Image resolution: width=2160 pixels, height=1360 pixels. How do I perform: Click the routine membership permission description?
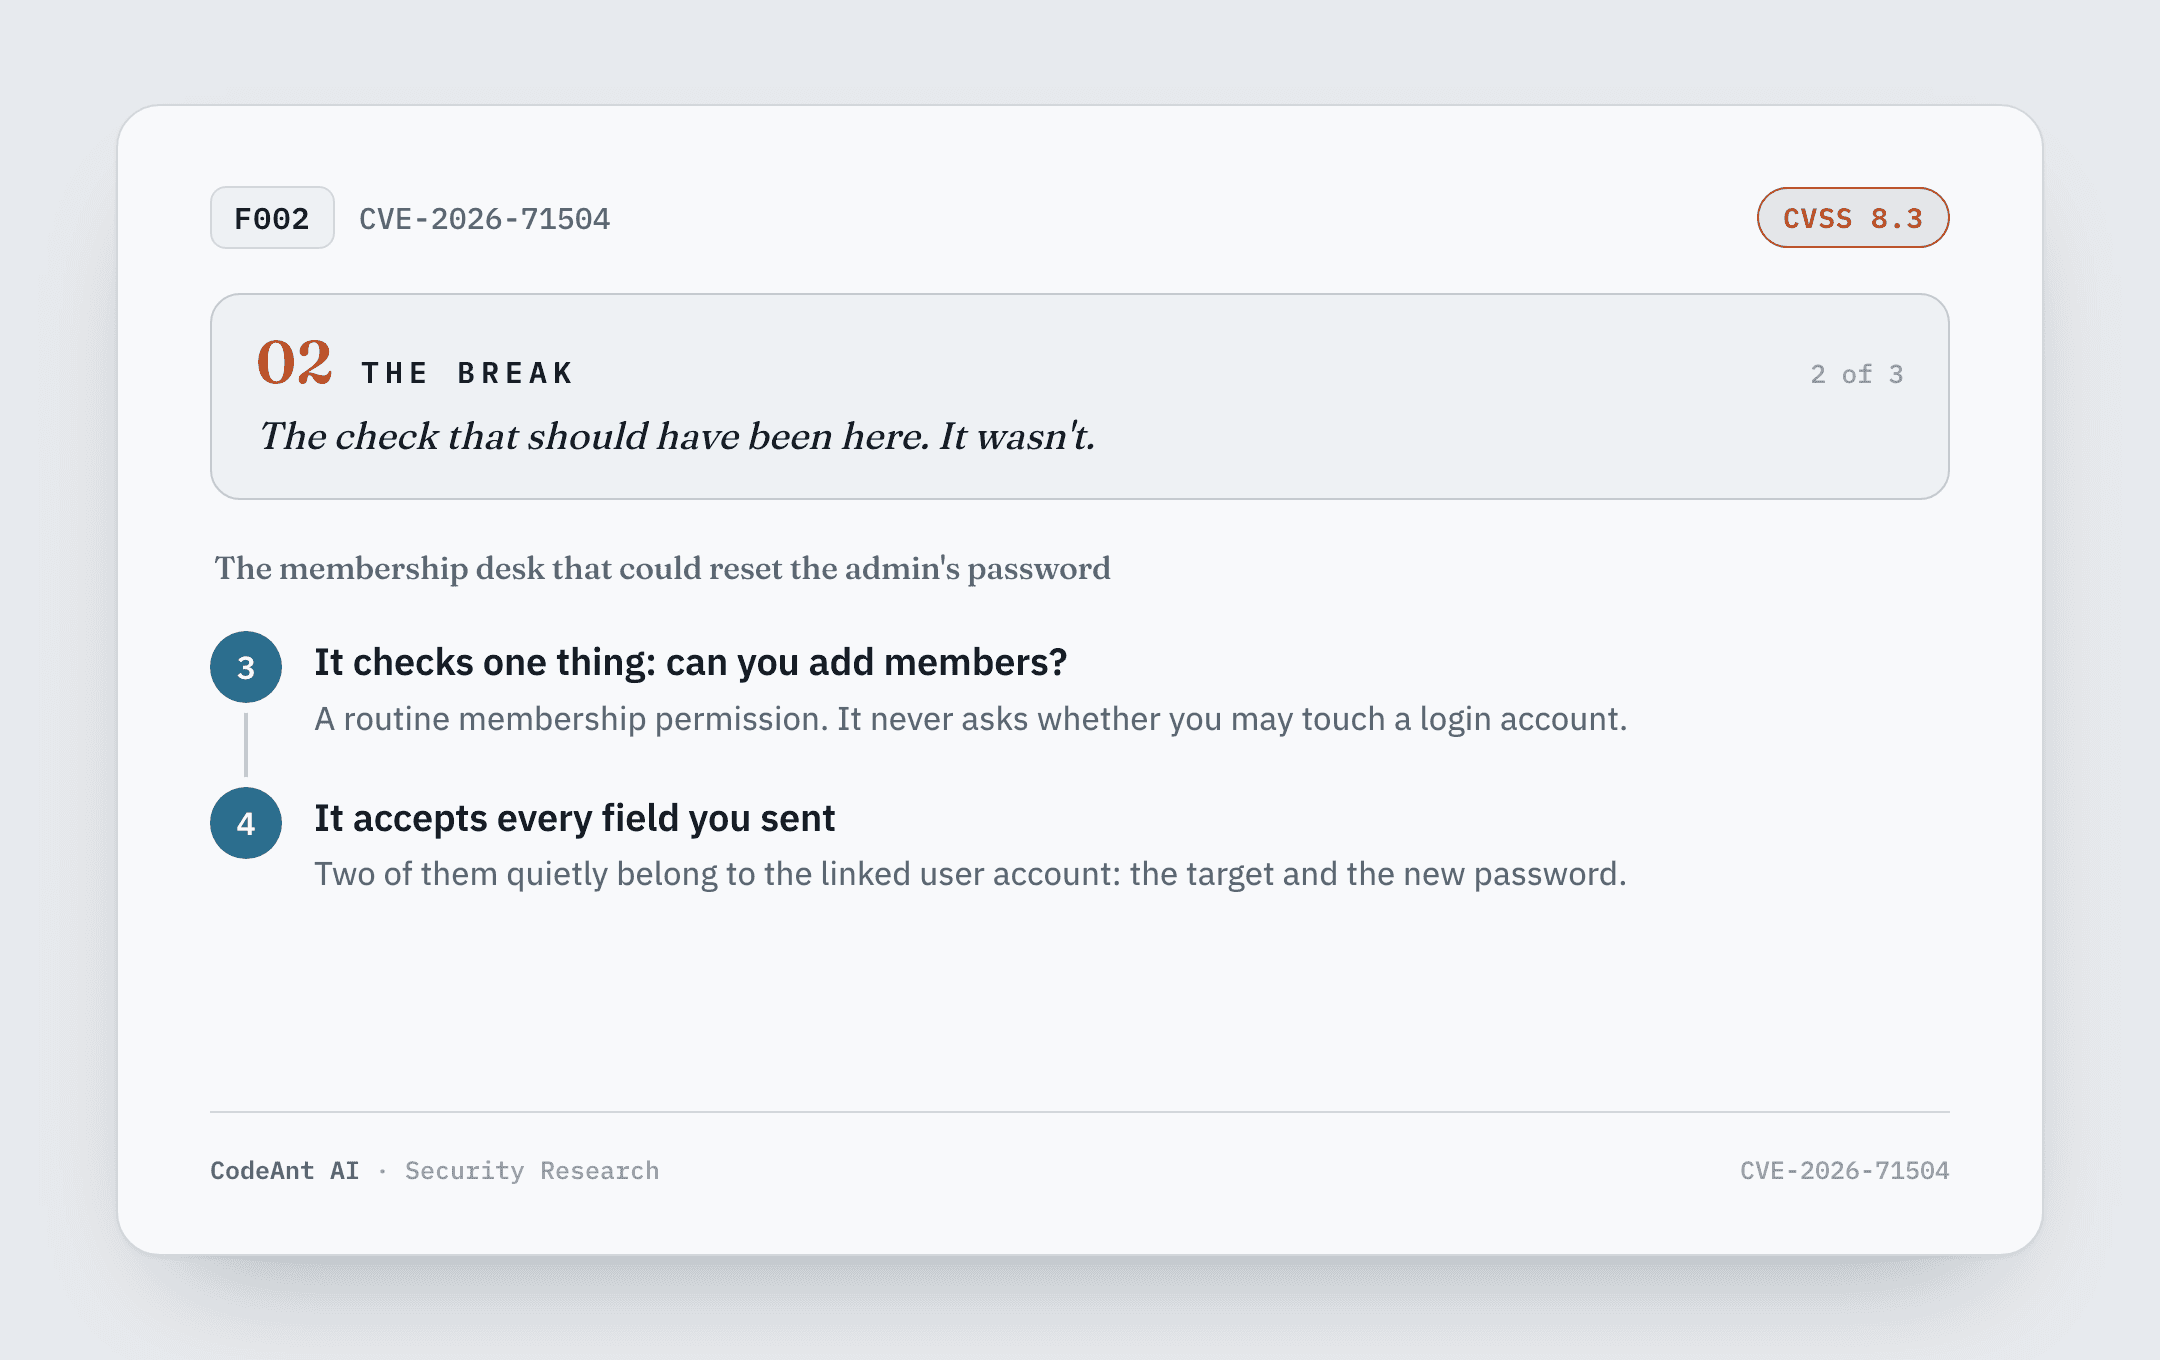tap(971, 719)
